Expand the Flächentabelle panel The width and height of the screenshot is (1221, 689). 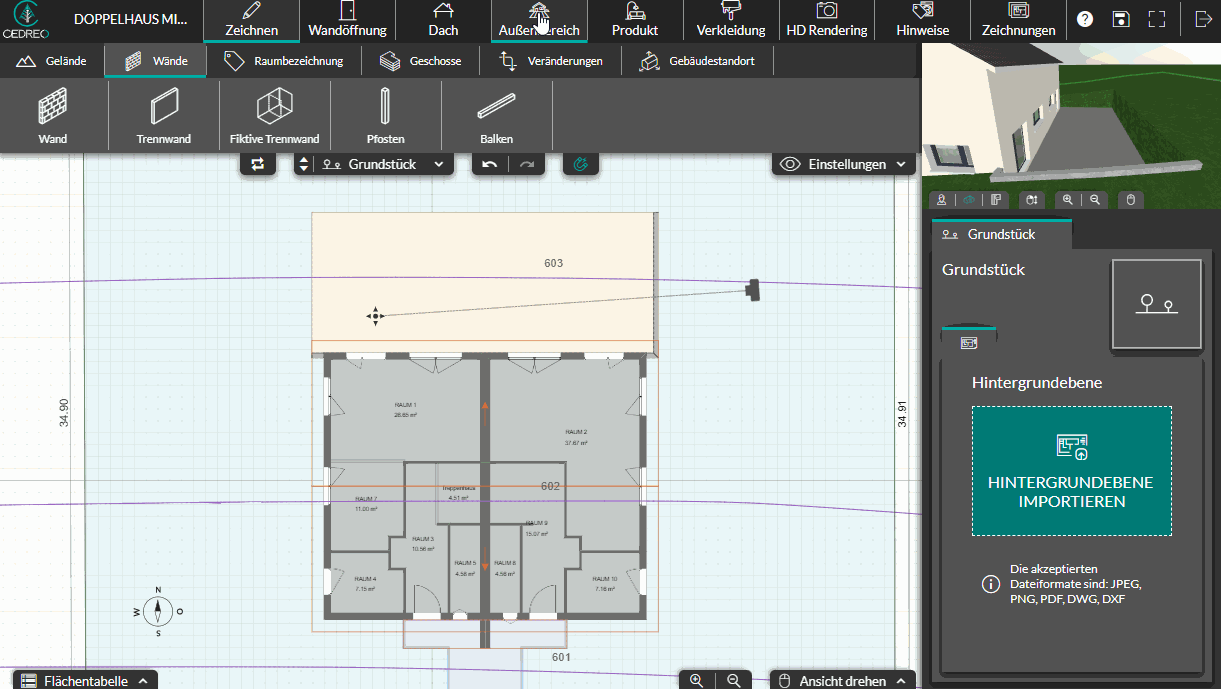[84, 680]
